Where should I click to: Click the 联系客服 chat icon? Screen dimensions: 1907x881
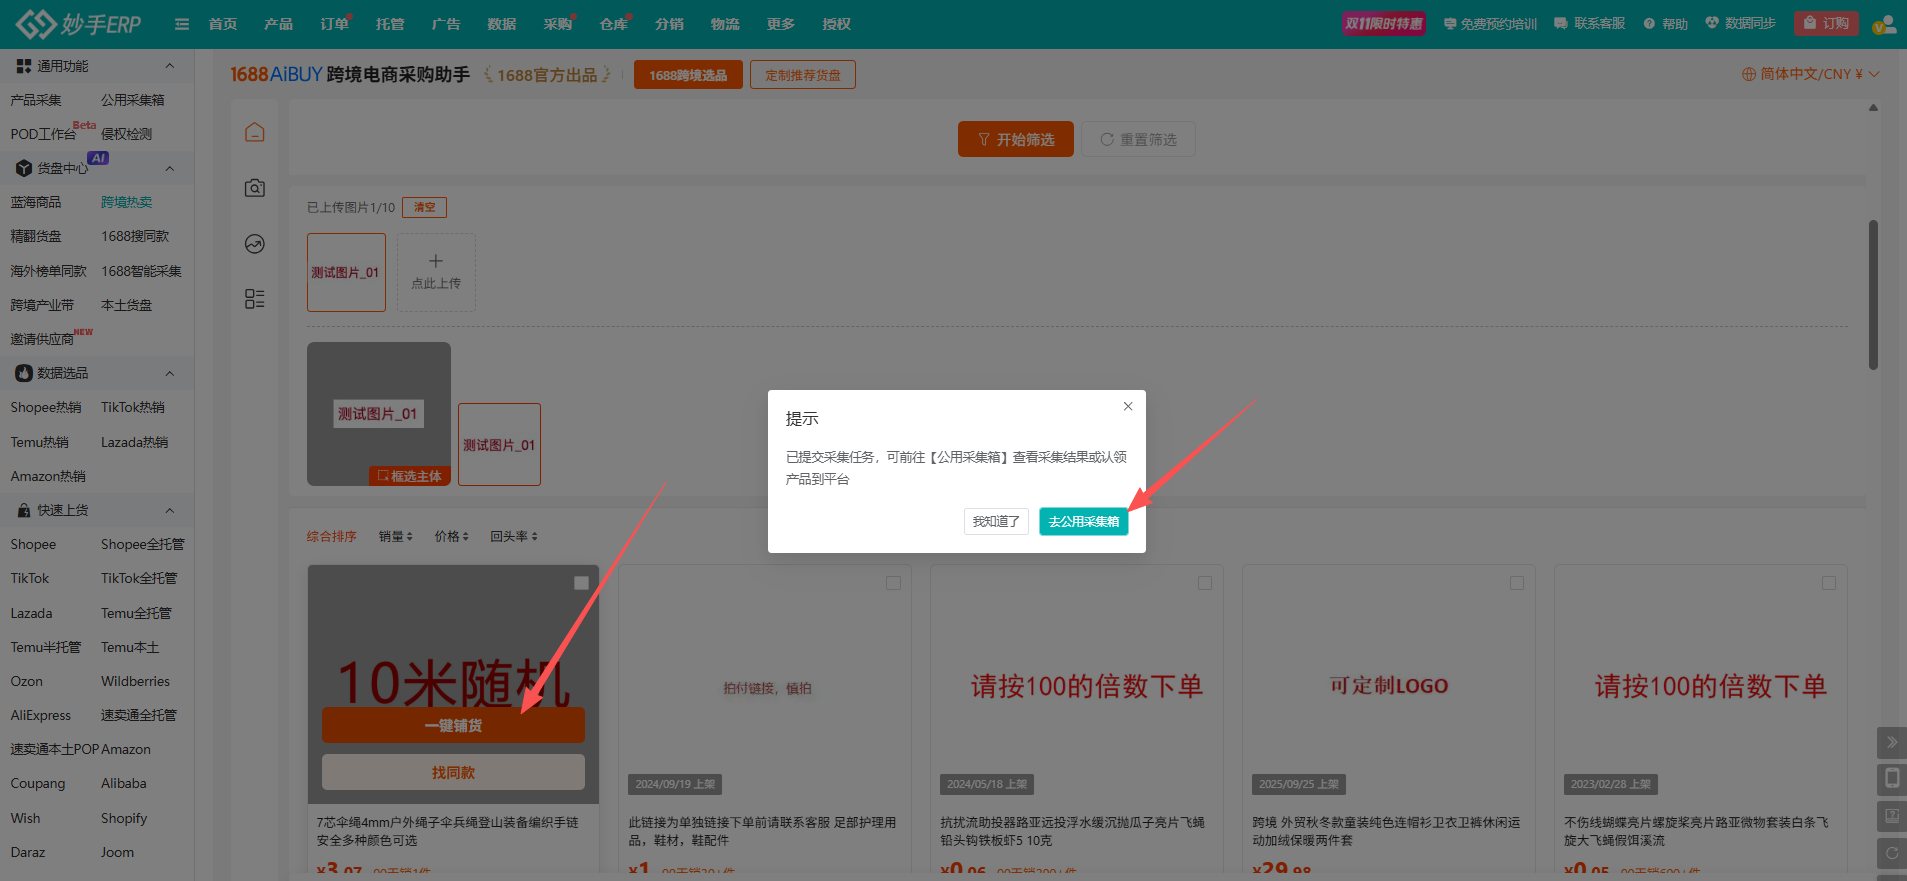coord(1560,24)
